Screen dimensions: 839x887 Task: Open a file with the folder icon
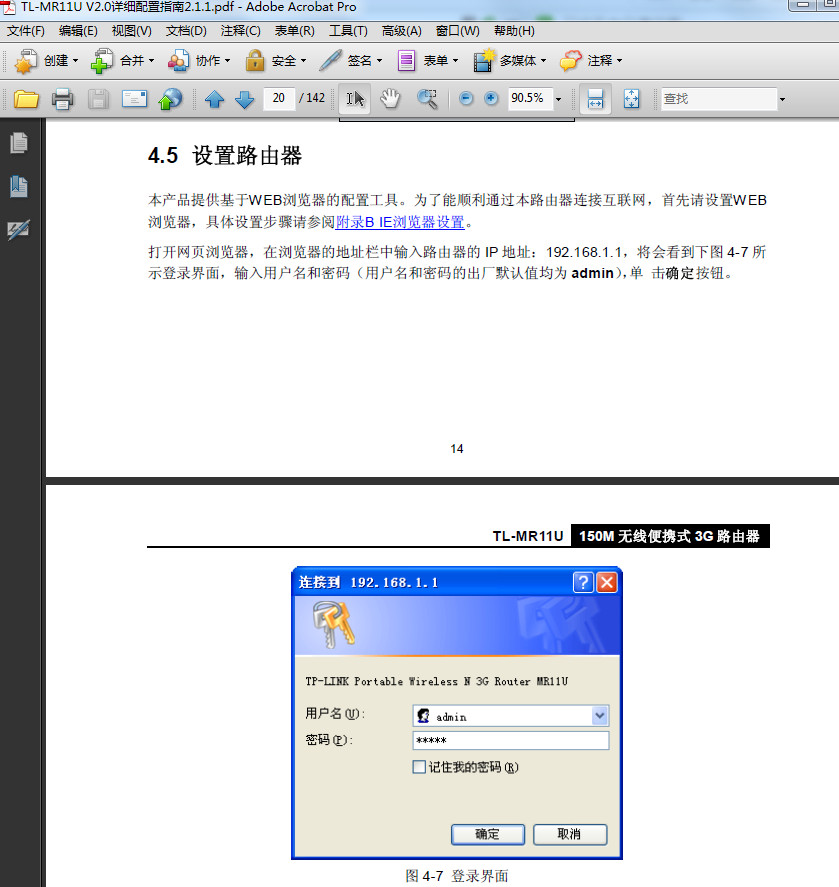pyautogui.click(x=26, y=99)
